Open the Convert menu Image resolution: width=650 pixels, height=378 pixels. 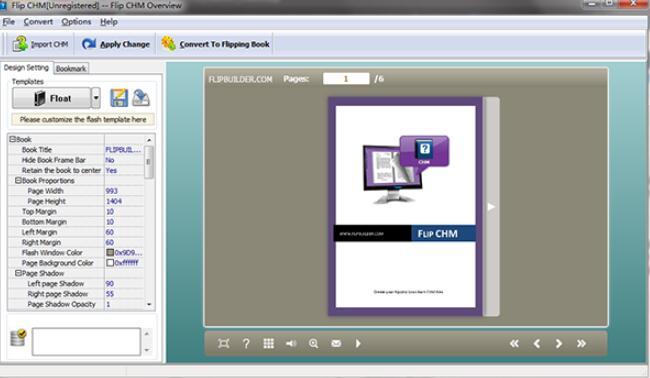pyautogui.click(x=38, y=22)
